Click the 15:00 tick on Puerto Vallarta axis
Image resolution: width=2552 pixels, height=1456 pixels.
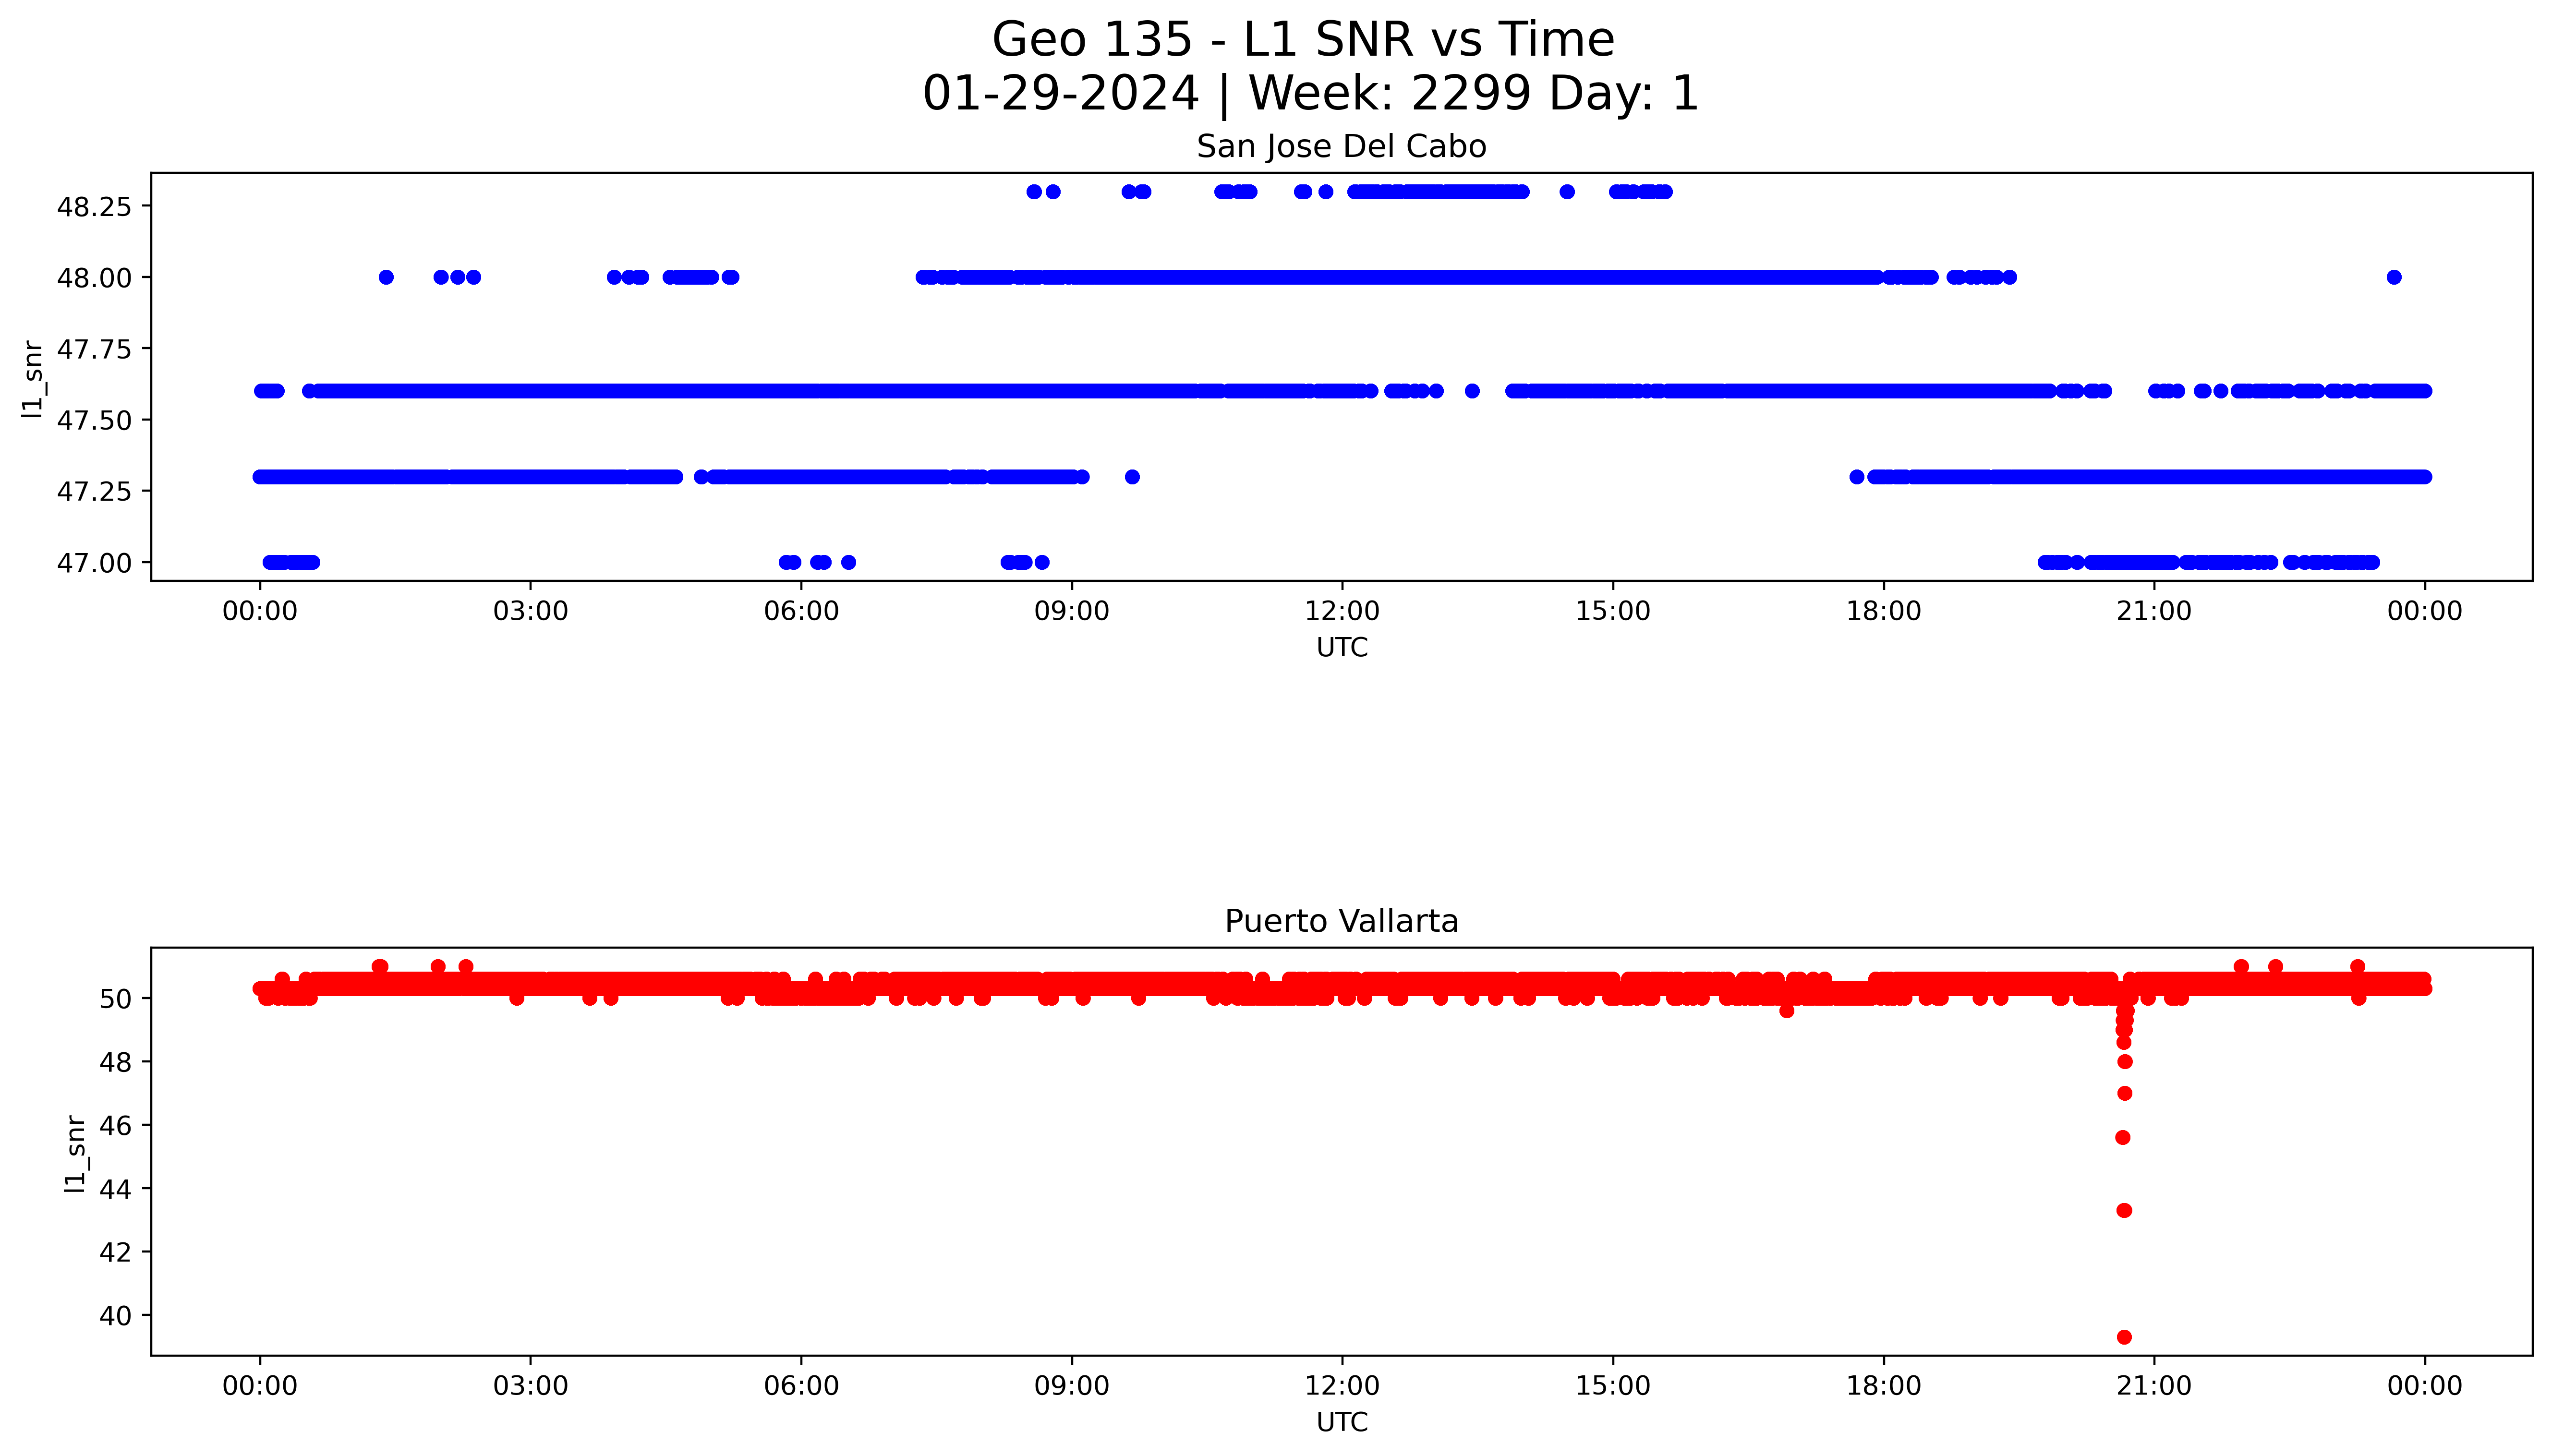pyautogui.click(x=1613, y=1386)
